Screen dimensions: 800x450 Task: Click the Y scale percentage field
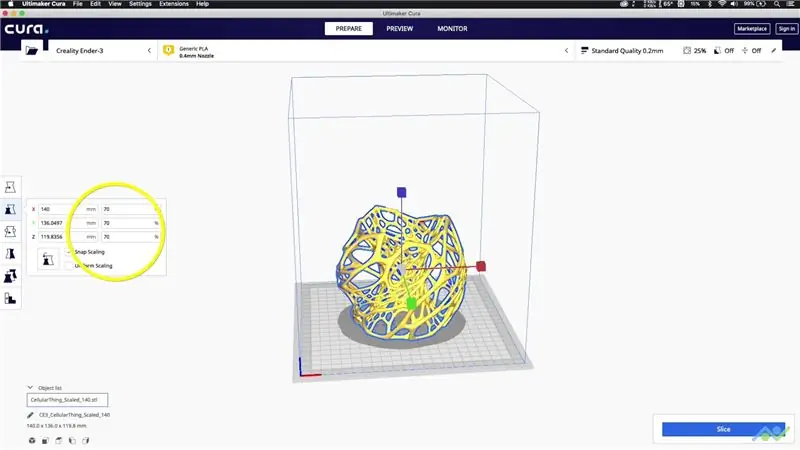[x=131, y=223]
